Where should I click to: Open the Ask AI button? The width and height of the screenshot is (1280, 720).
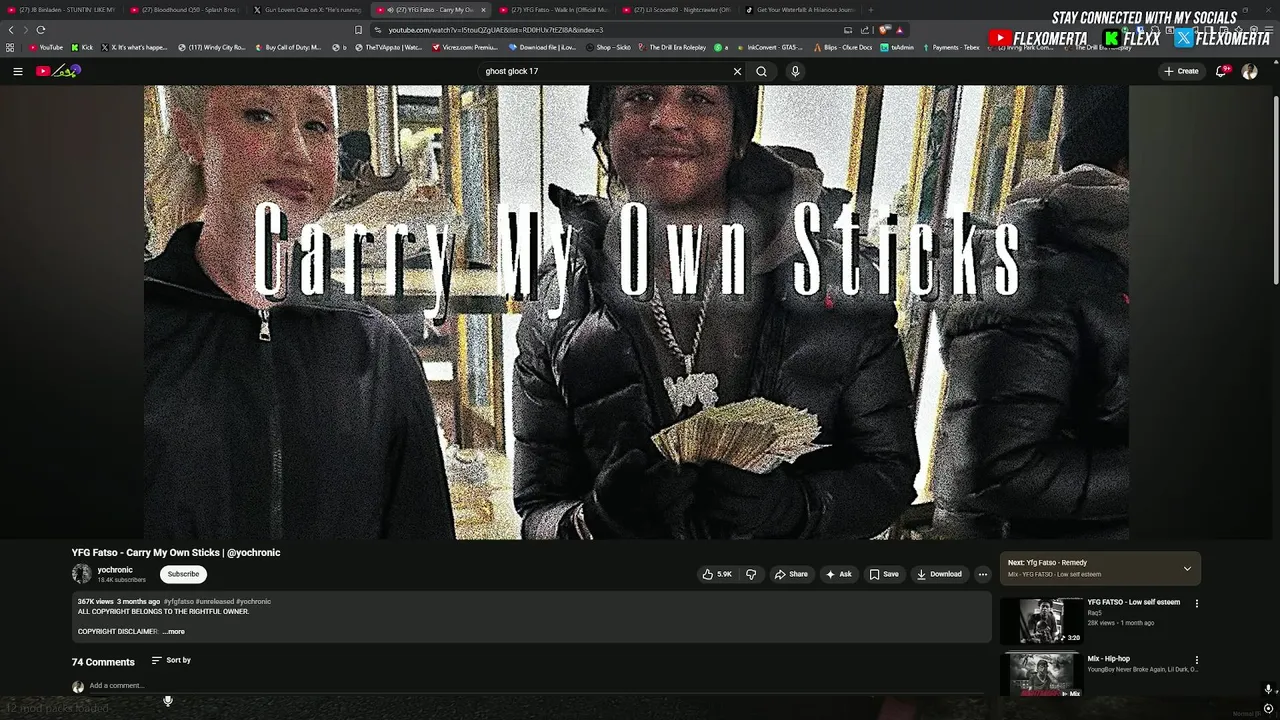[838, 574]
